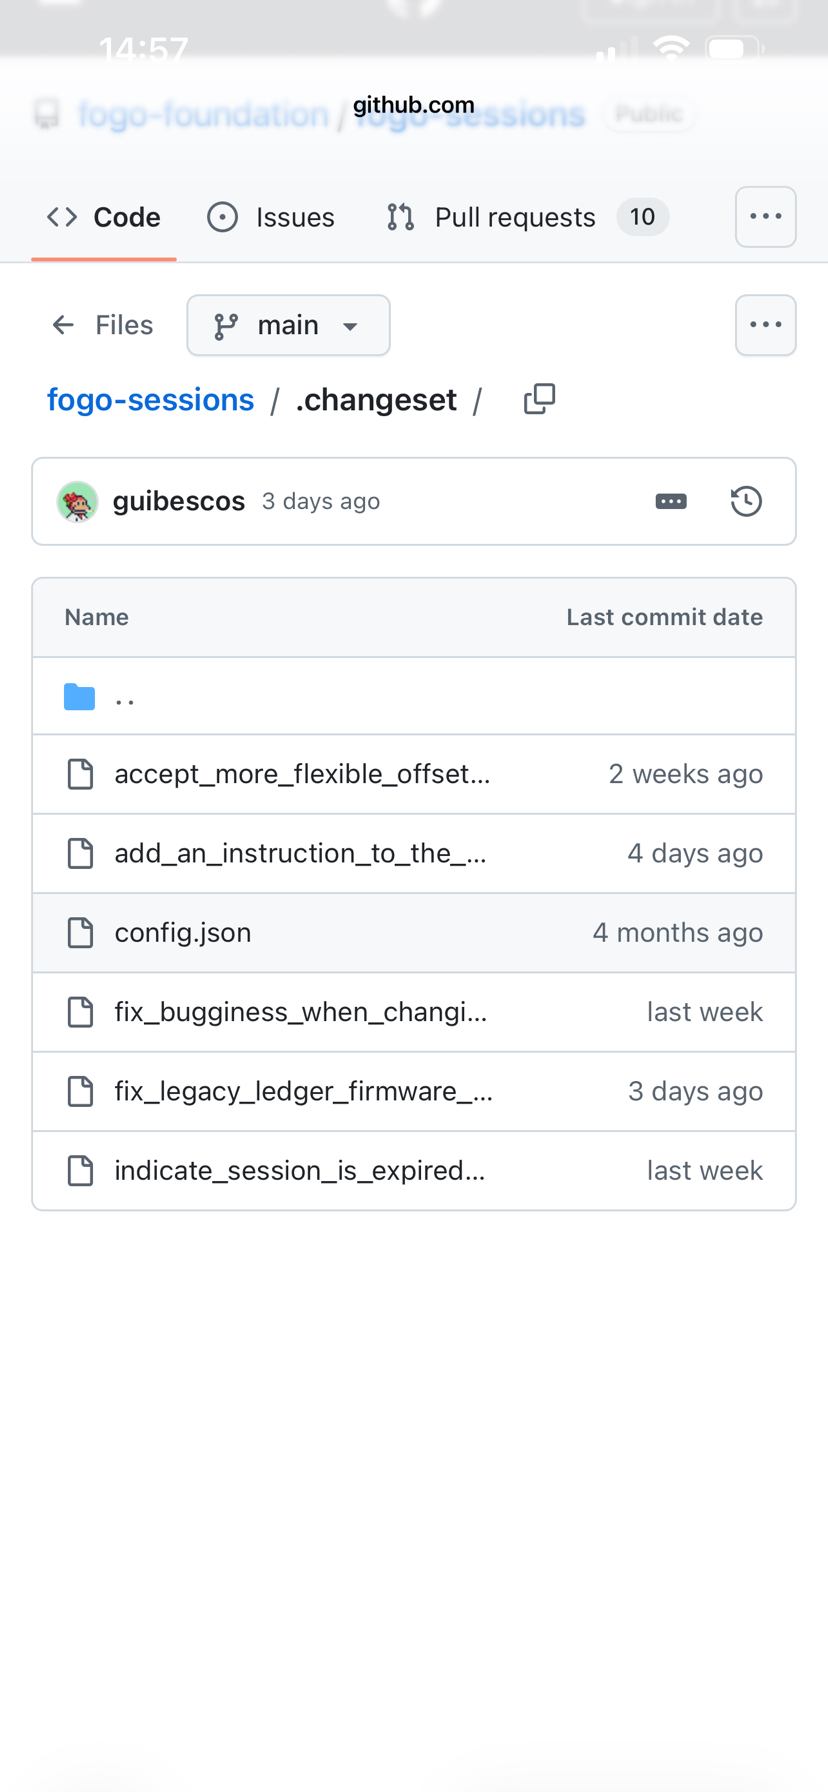Open fix_legacy_ledger_firmware file
The width and height of the screenshot is (828, 1792).
point(303,1091)
